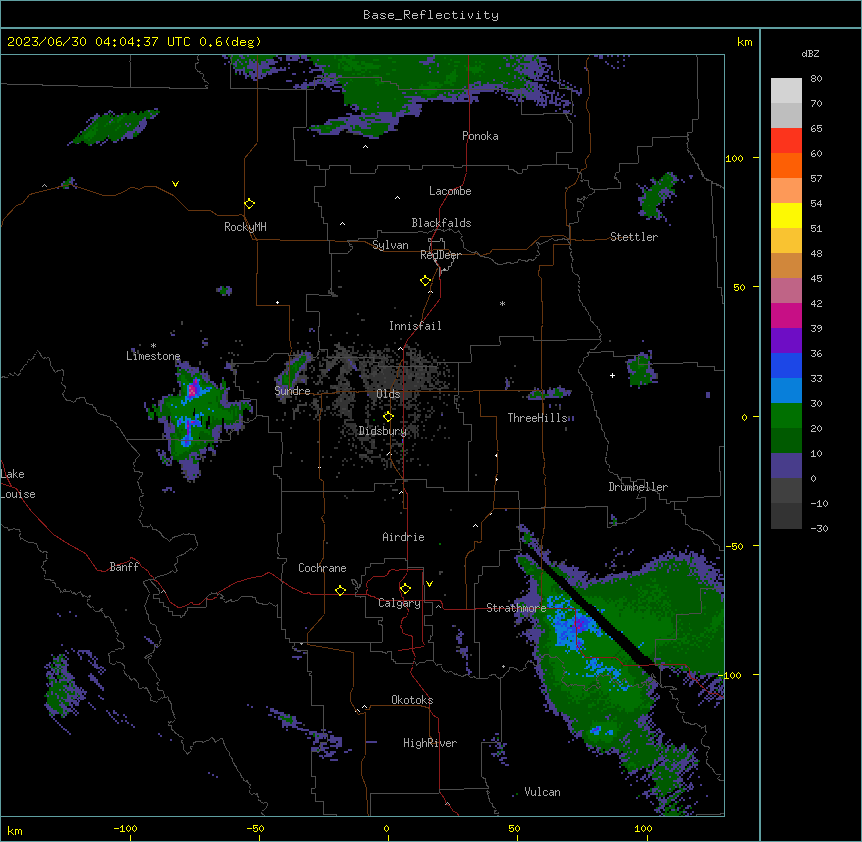862x842 pixels.
Task: Click the yellow diamond marker below RedDeer
Action: click(426, 281)
